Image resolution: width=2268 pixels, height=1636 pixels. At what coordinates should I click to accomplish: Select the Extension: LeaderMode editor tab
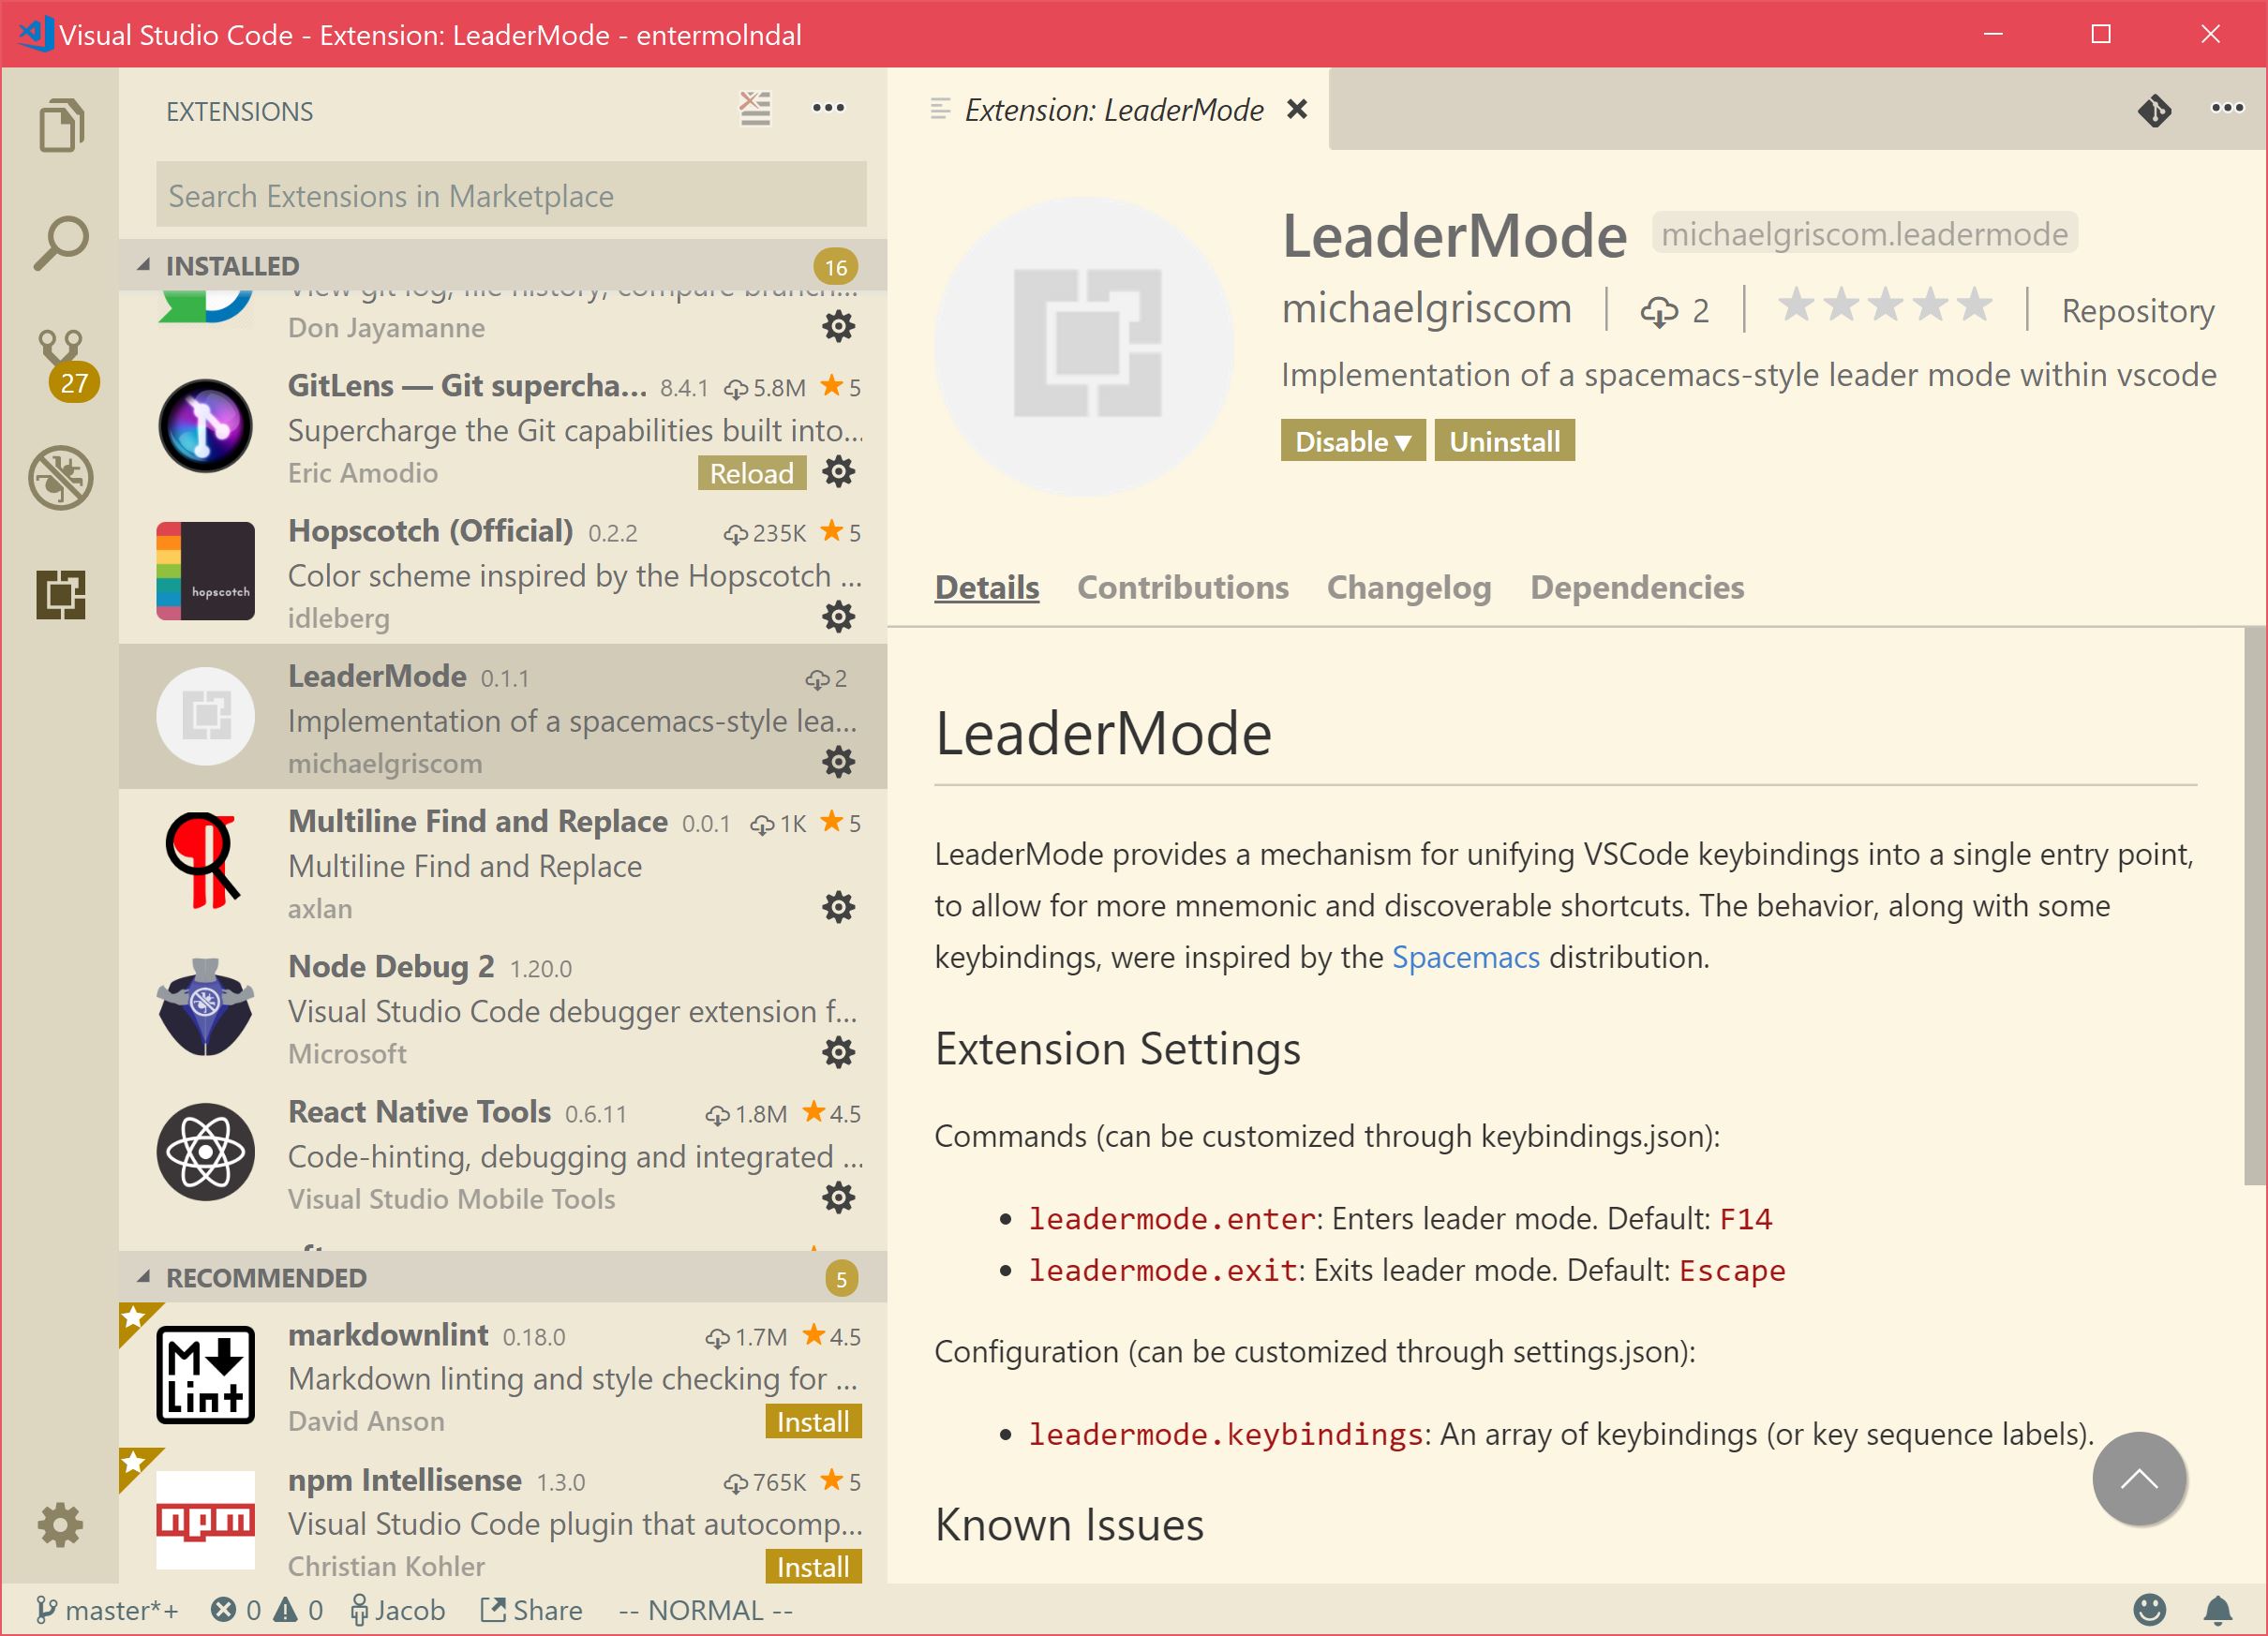(x=1107, y=109)
